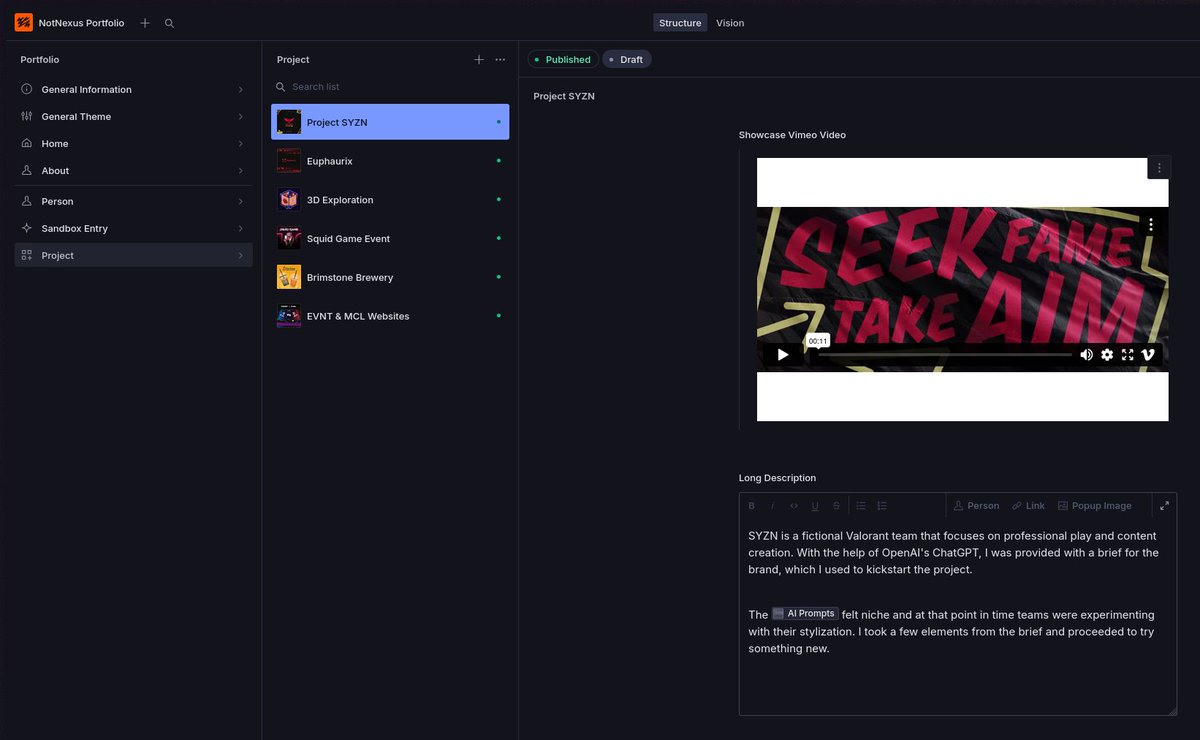Screen dimensions: 1200x740
Task: Click the Euphaurix project thumbnail
Action: tap(289, 161)
